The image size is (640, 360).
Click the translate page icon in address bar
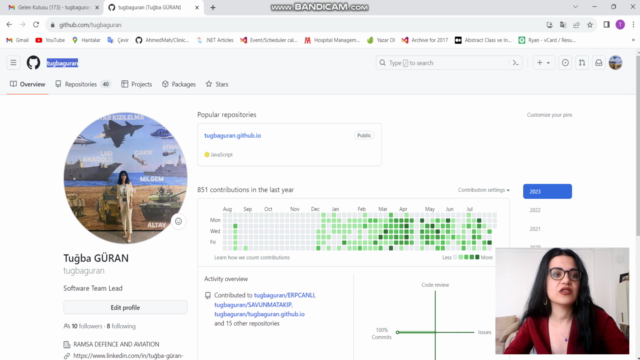click(x=563, y=25)
